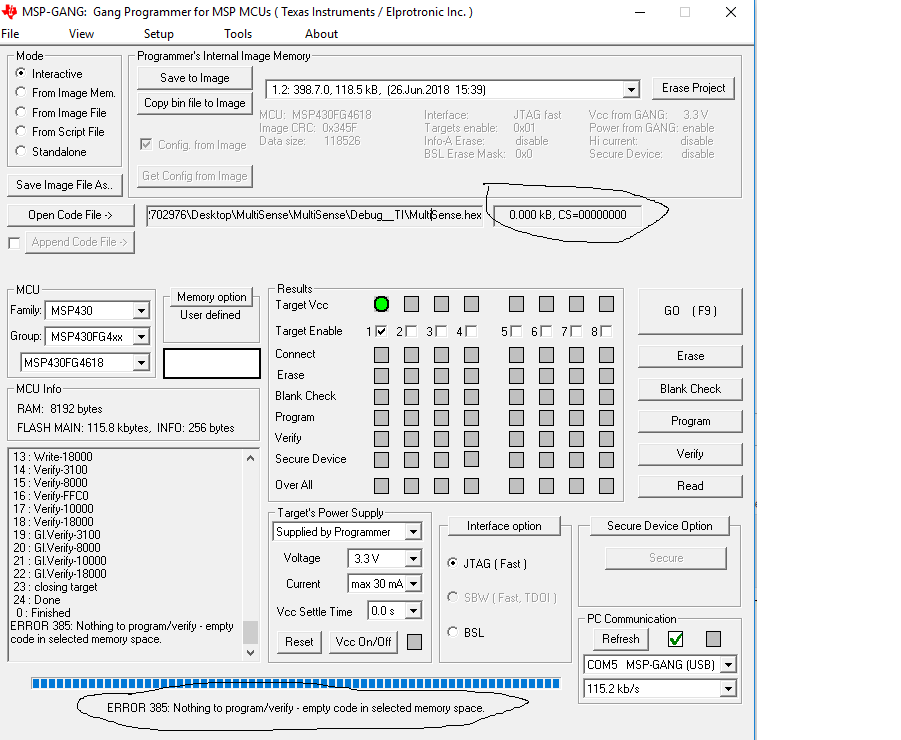The height and width of the screenshot is (740, 901).
Task: Uncheck Target Enable 1 checkbox
Action: point(380,331)
